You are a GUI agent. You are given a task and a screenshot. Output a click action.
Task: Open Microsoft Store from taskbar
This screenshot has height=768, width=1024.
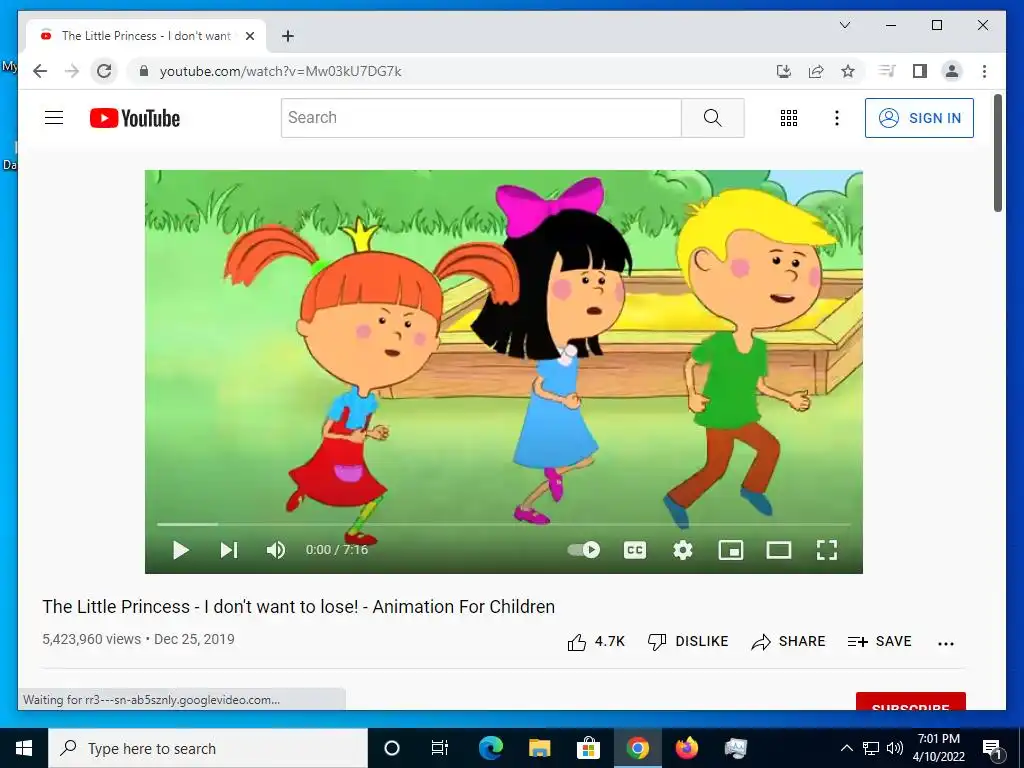point(588,748)
